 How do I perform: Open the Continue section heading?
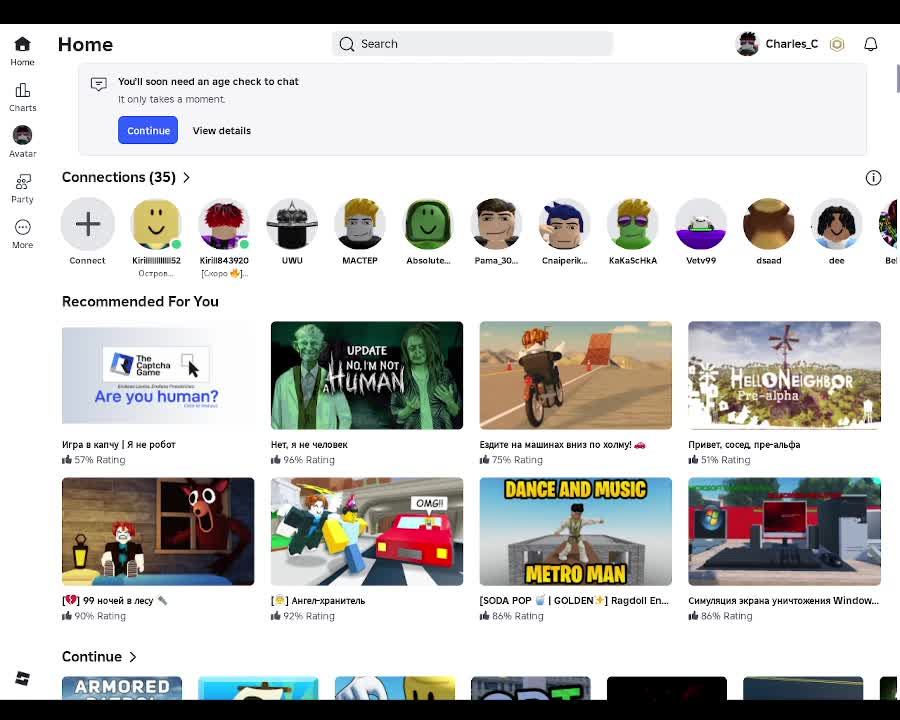pyautogui.click(x=92, y=657)
